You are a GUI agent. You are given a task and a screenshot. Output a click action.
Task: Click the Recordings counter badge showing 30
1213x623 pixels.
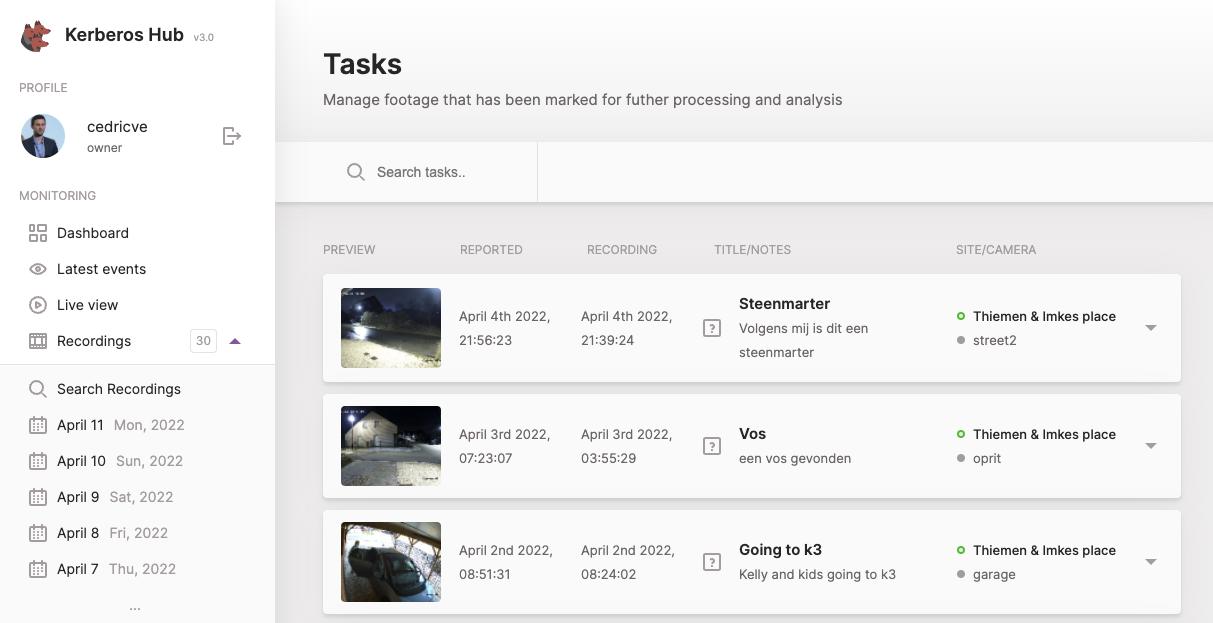click(203, 340)
